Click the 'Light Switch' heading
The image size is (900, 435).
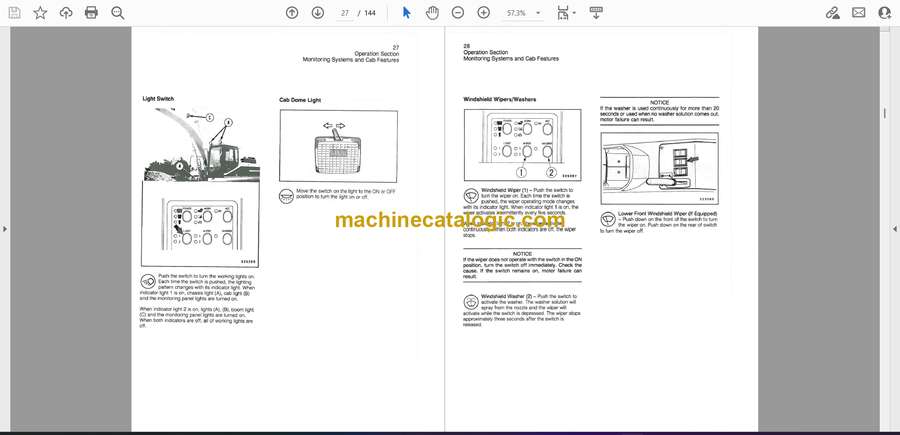coord(158,99)
